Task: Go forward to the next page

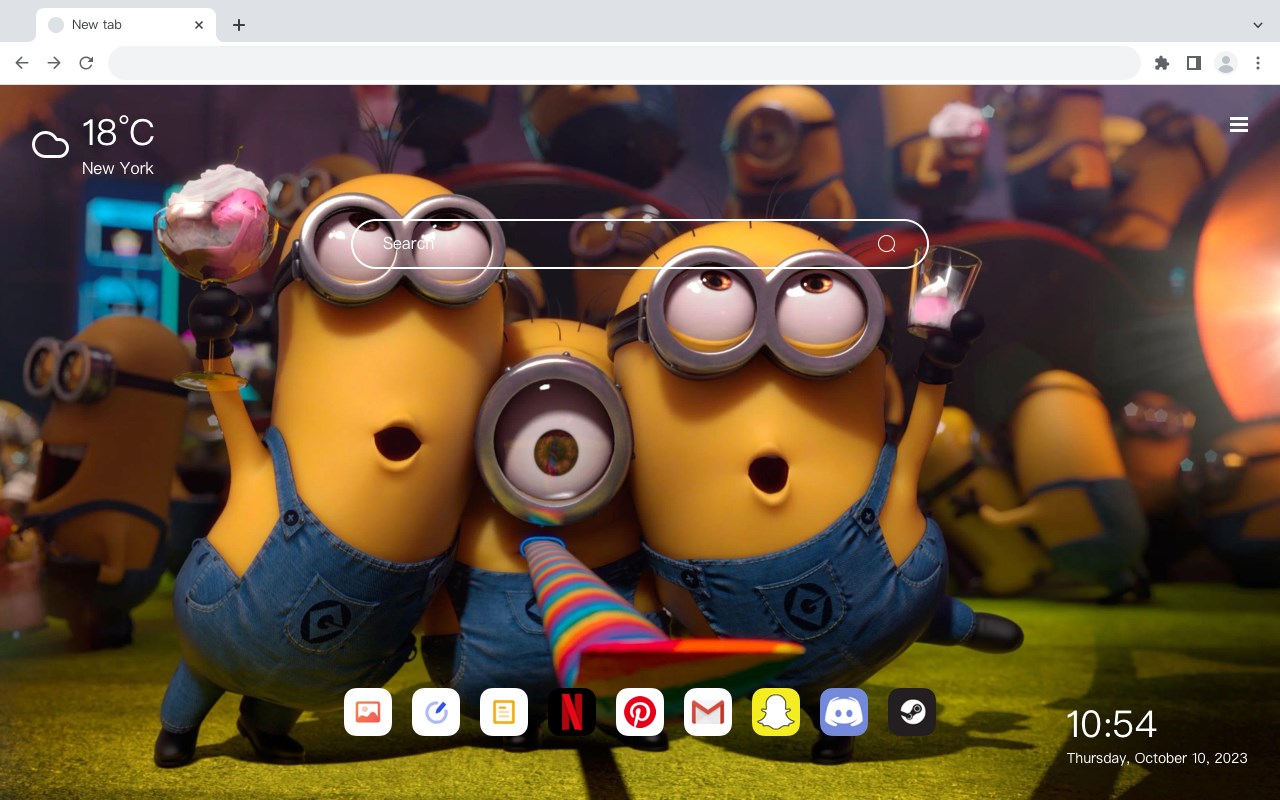Action: 54,63
